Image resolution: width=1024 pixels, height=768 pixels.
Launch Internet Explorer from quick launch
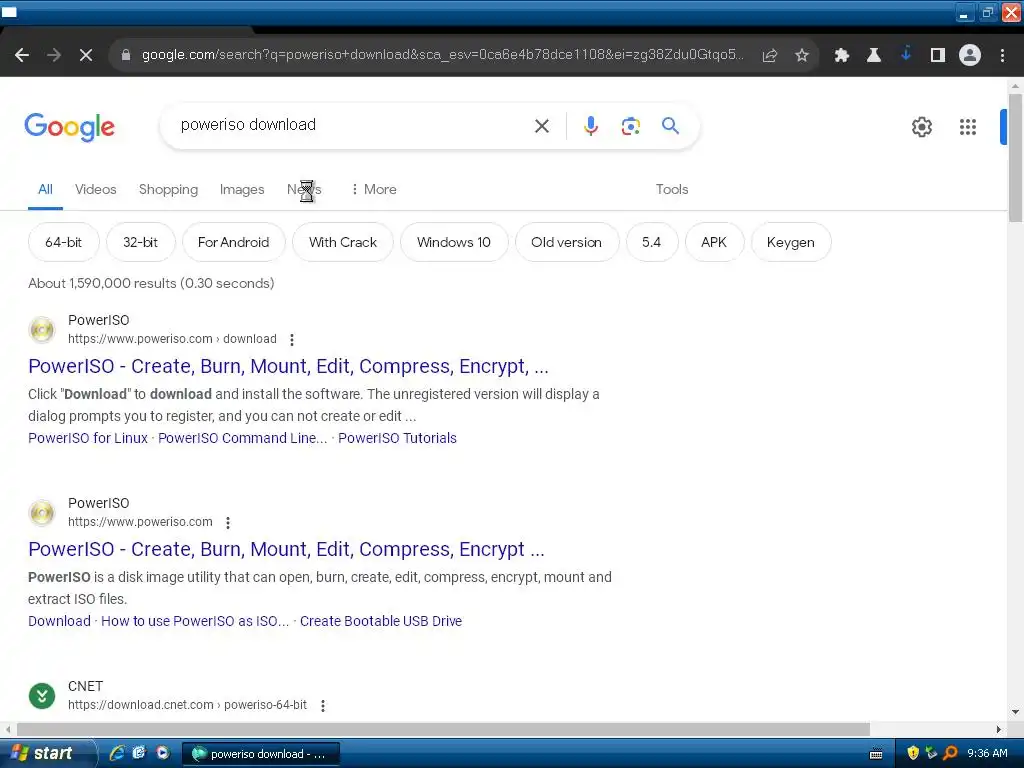point(117,753)
